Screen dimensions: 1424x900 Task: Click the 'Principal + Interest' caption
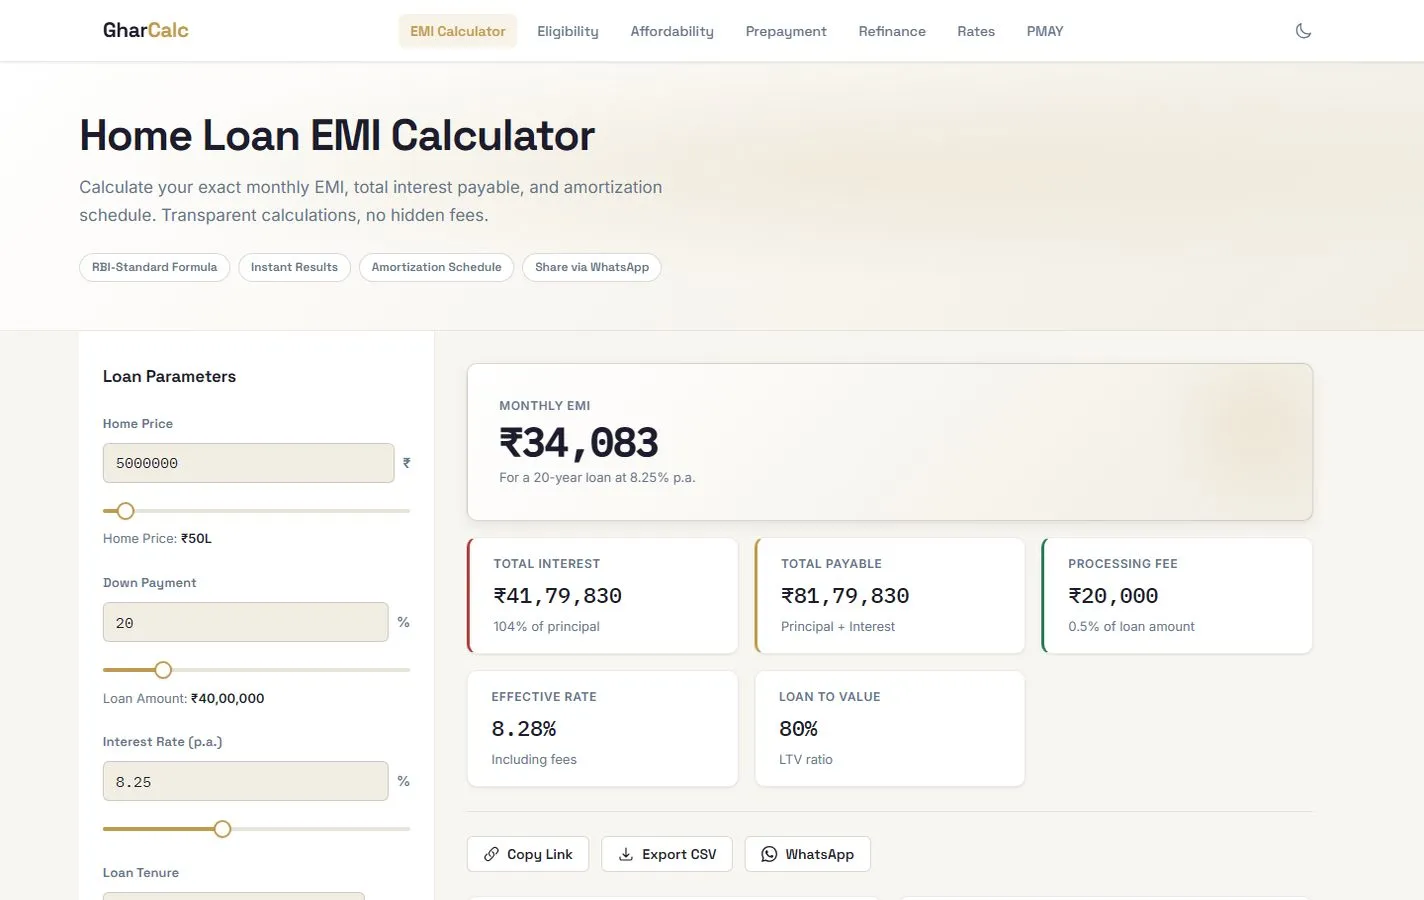tap(838, 626)
